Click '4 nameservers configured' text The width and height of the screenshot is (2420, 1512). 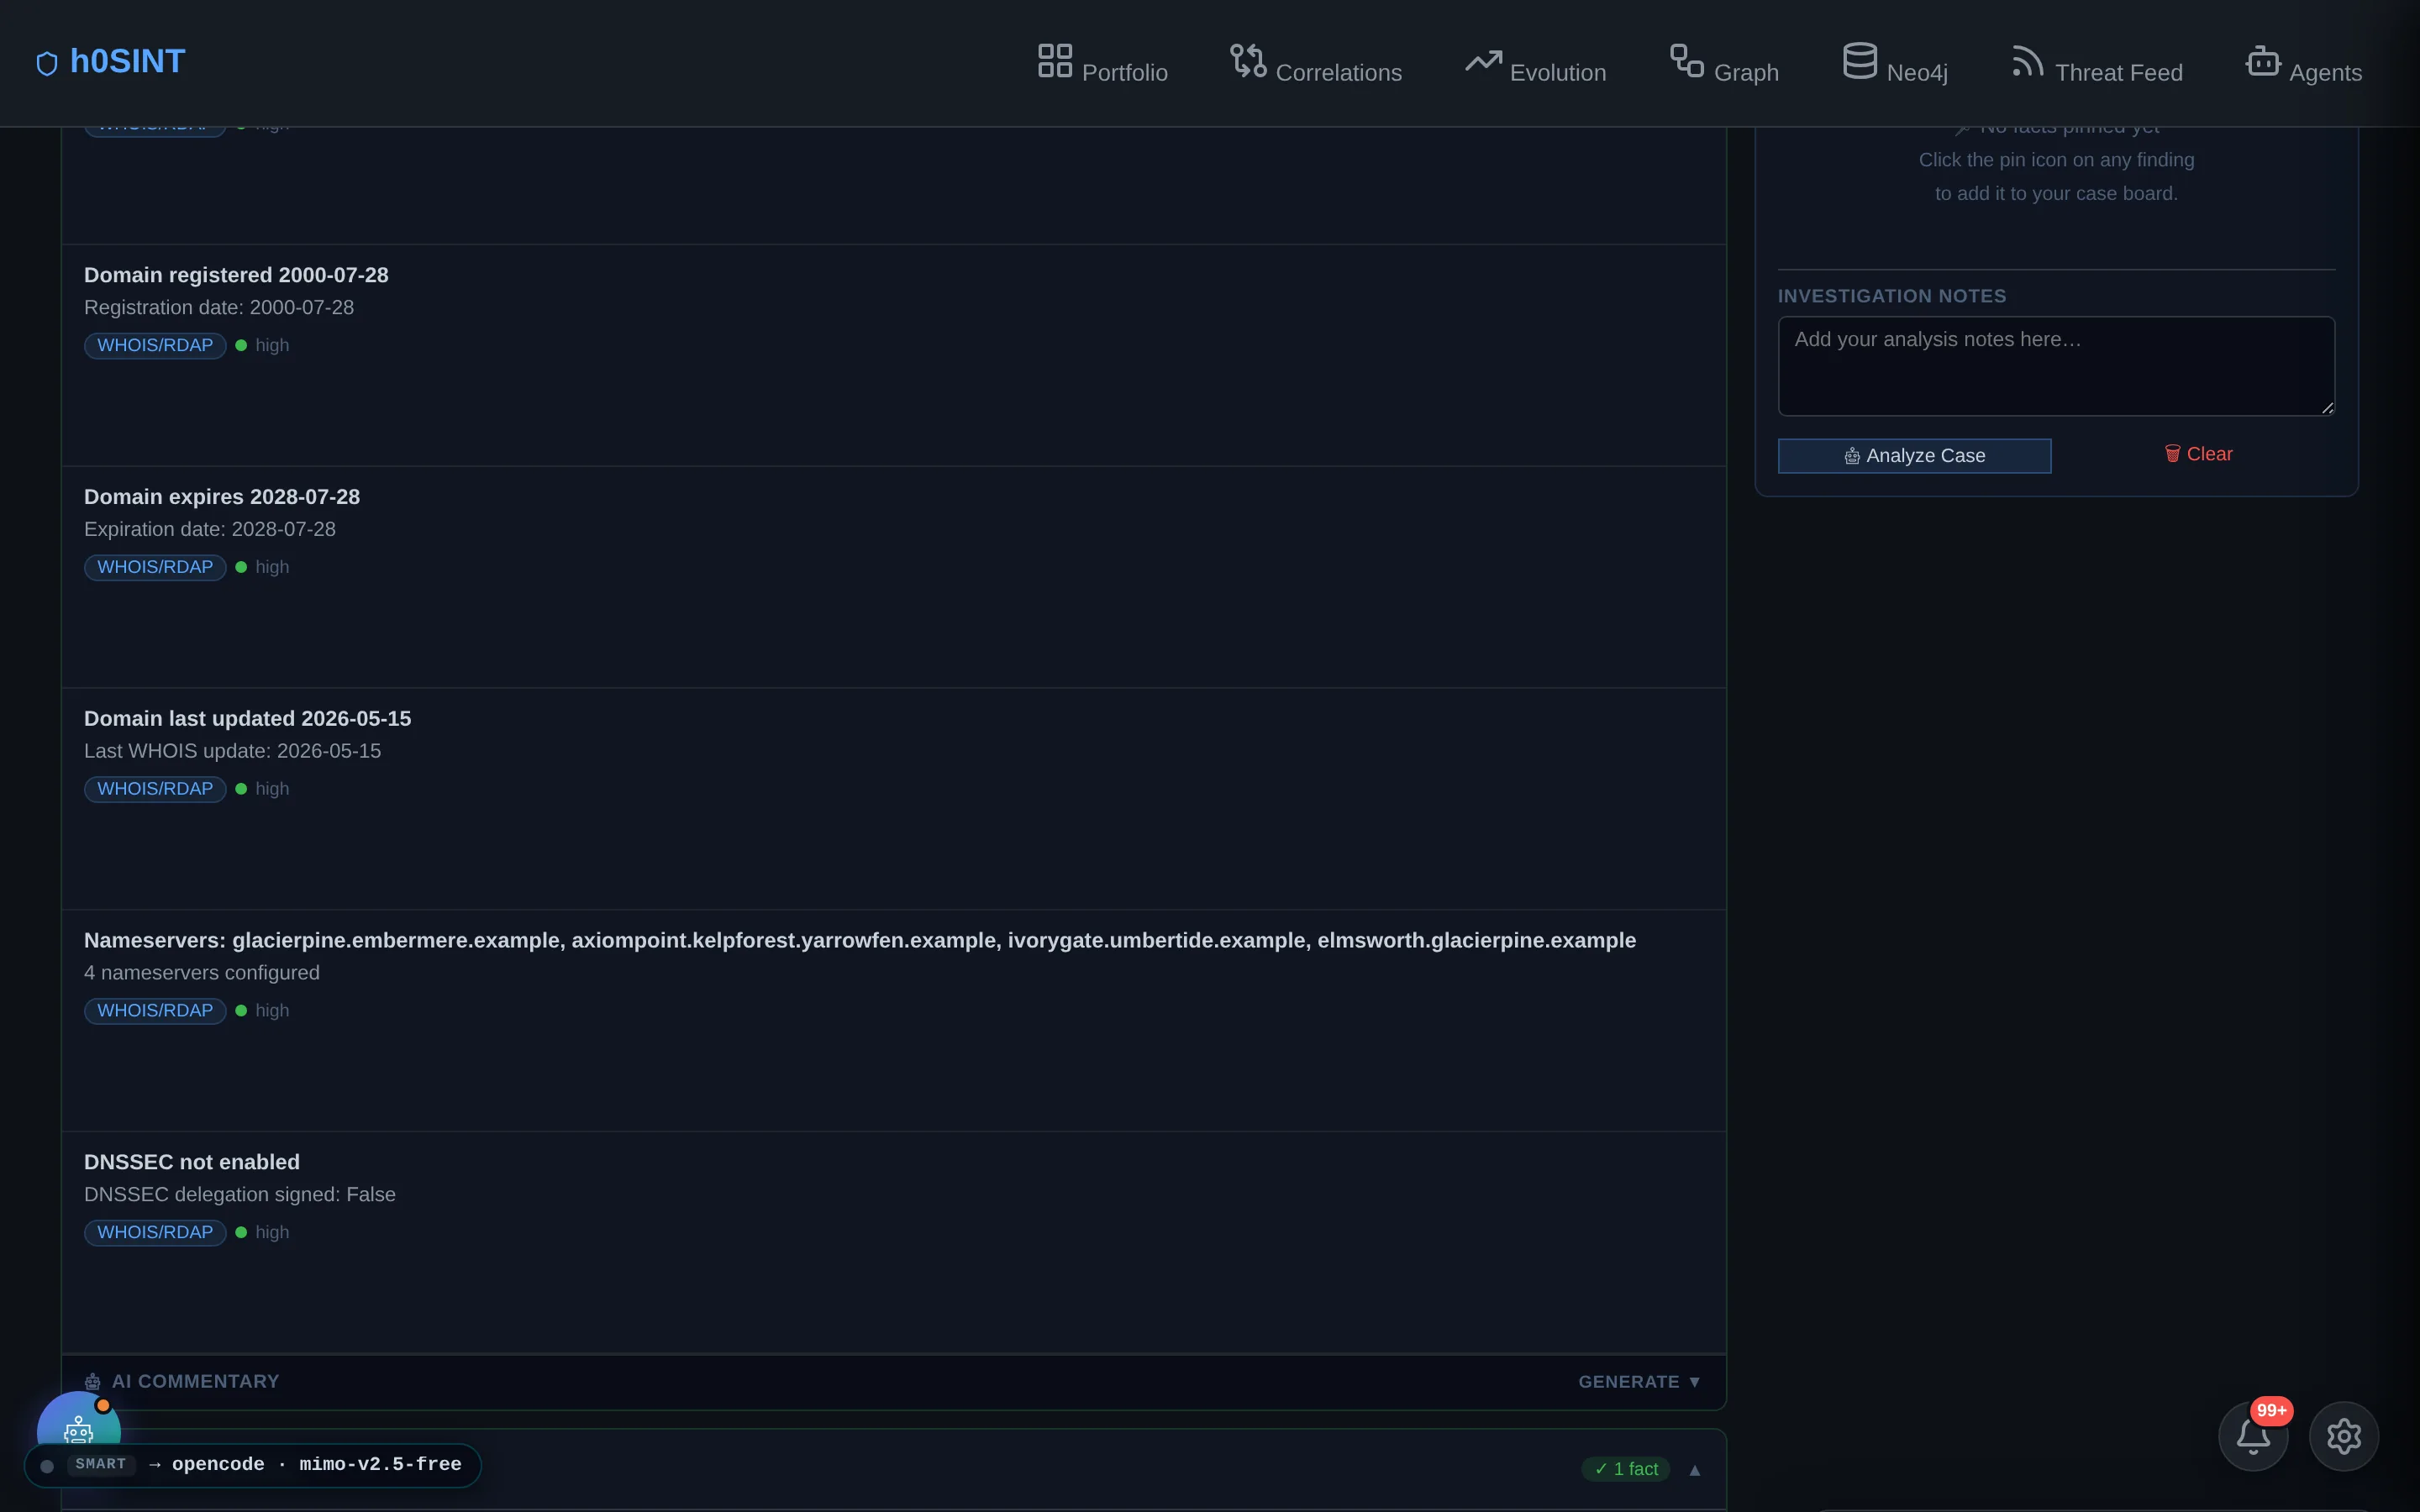point(202,973)
